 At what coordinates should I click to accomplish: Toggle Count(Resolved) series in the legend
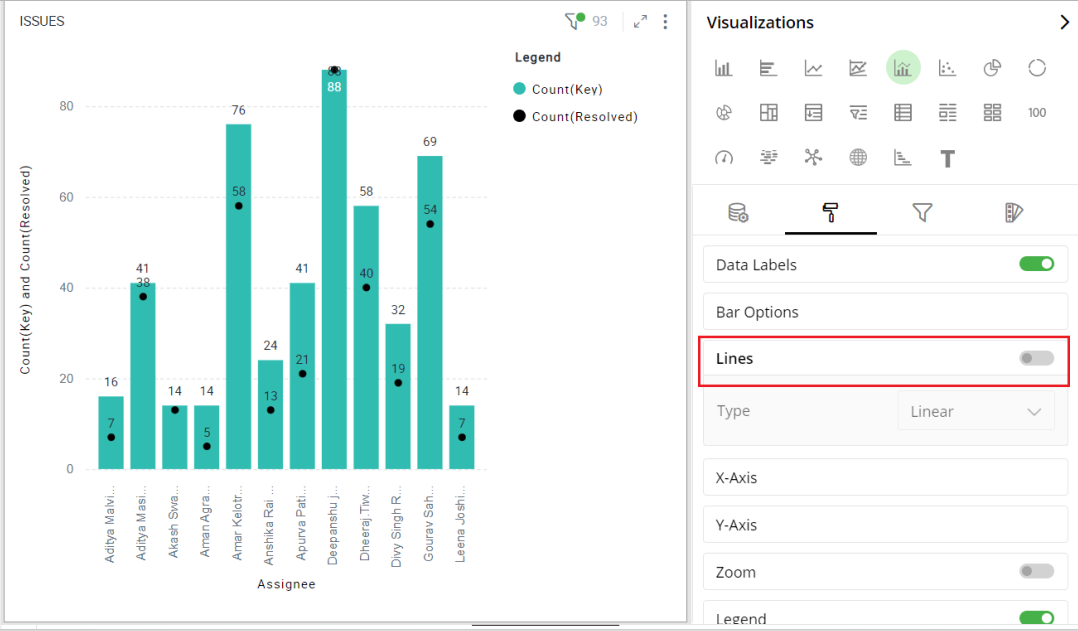click(x=575, y=116)
